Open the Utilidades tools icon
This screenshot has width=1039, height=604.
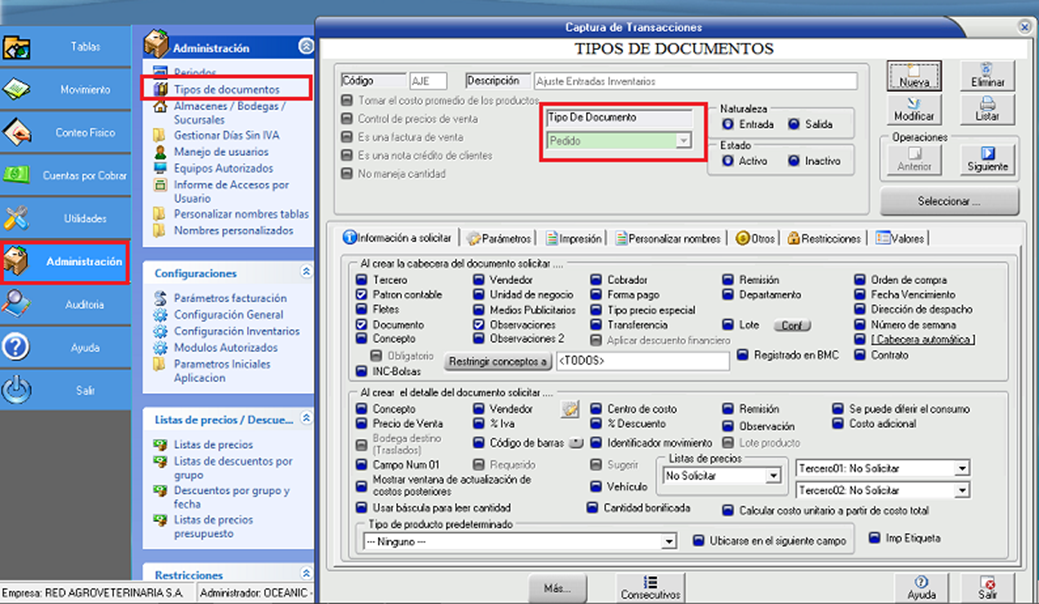17,218
